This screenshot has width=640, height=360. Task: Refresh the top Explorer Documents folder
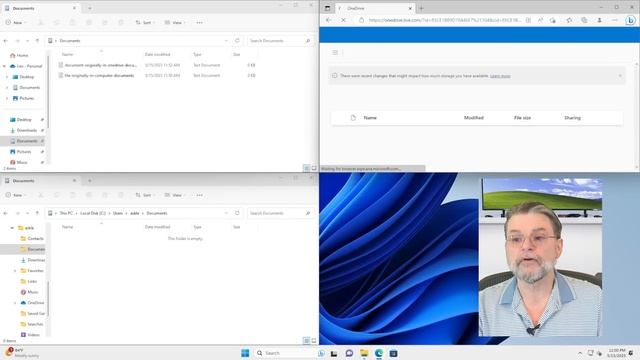coord(237,41)
